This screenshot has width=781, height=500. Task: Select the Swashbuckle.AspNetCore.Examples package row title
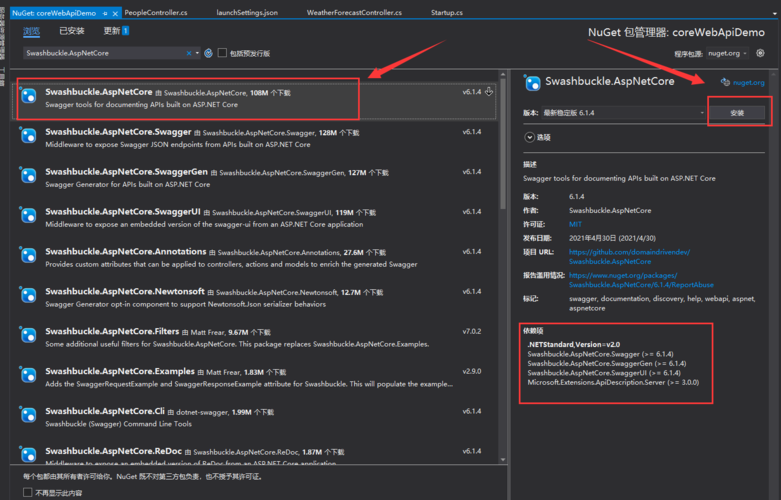coord(120,371)
